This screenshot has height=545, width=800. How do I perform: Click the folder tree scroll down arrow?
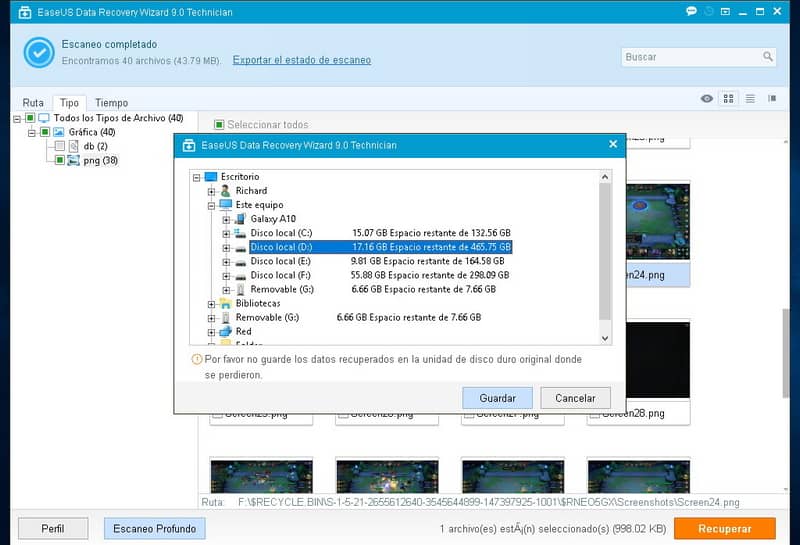point(605,338)
